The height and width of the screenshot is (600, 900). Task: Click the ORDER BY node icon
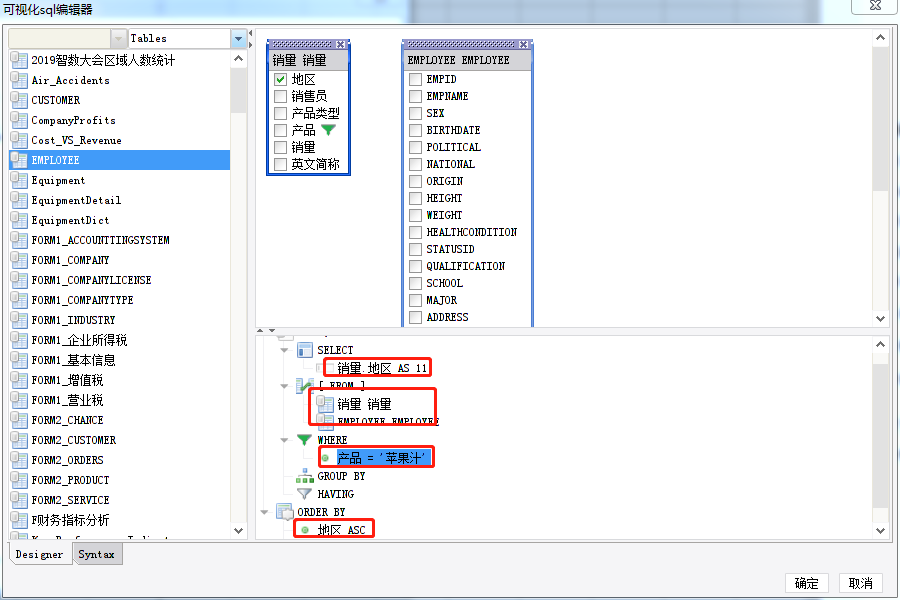coord(285,512)
